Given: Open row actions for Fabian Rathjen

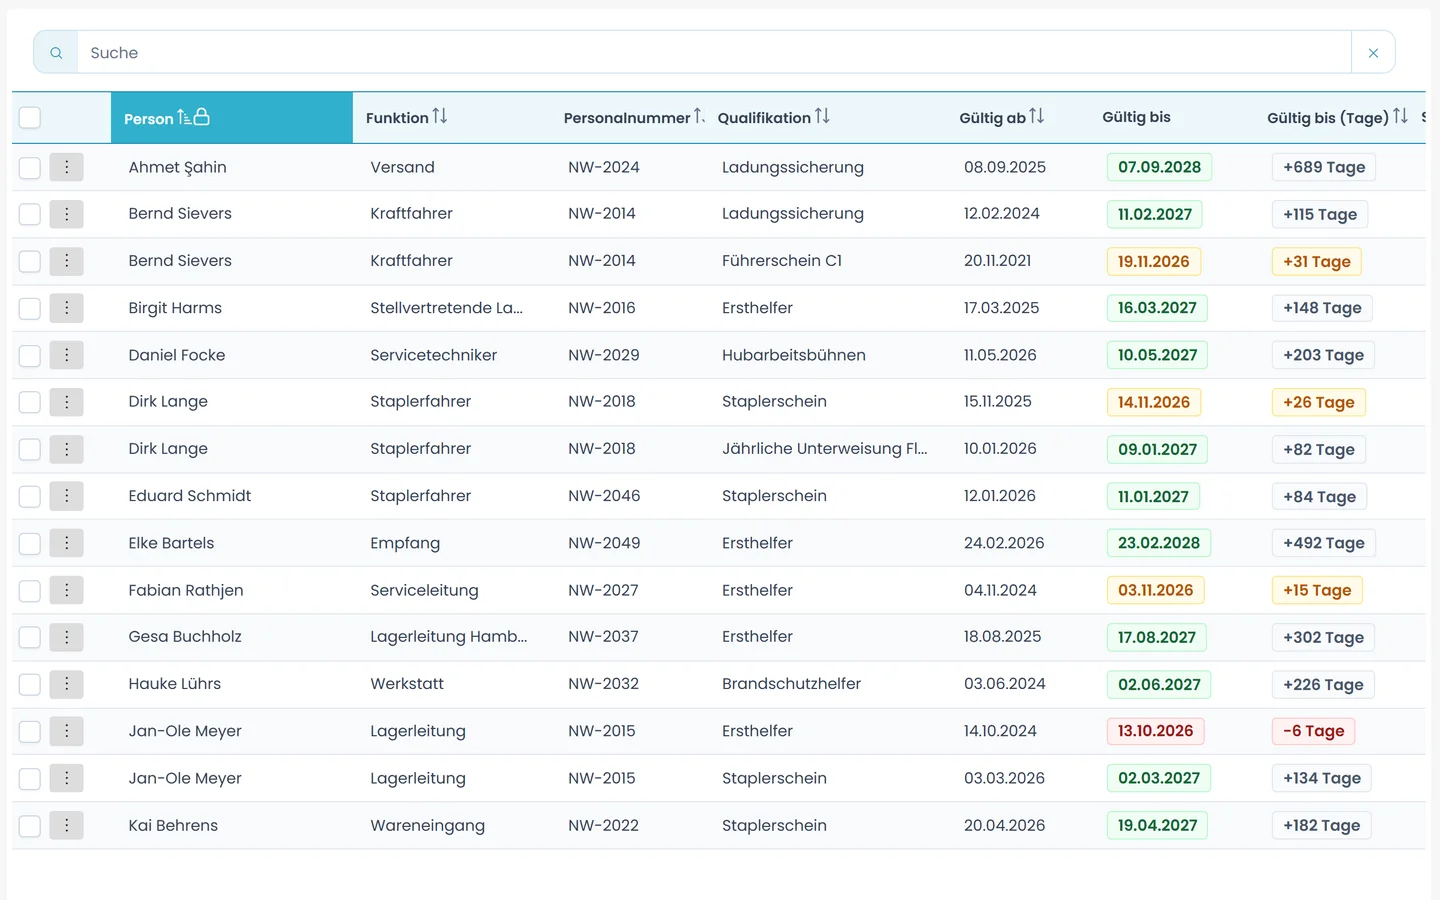Looking at the screenshot, I should pos(67,590).
